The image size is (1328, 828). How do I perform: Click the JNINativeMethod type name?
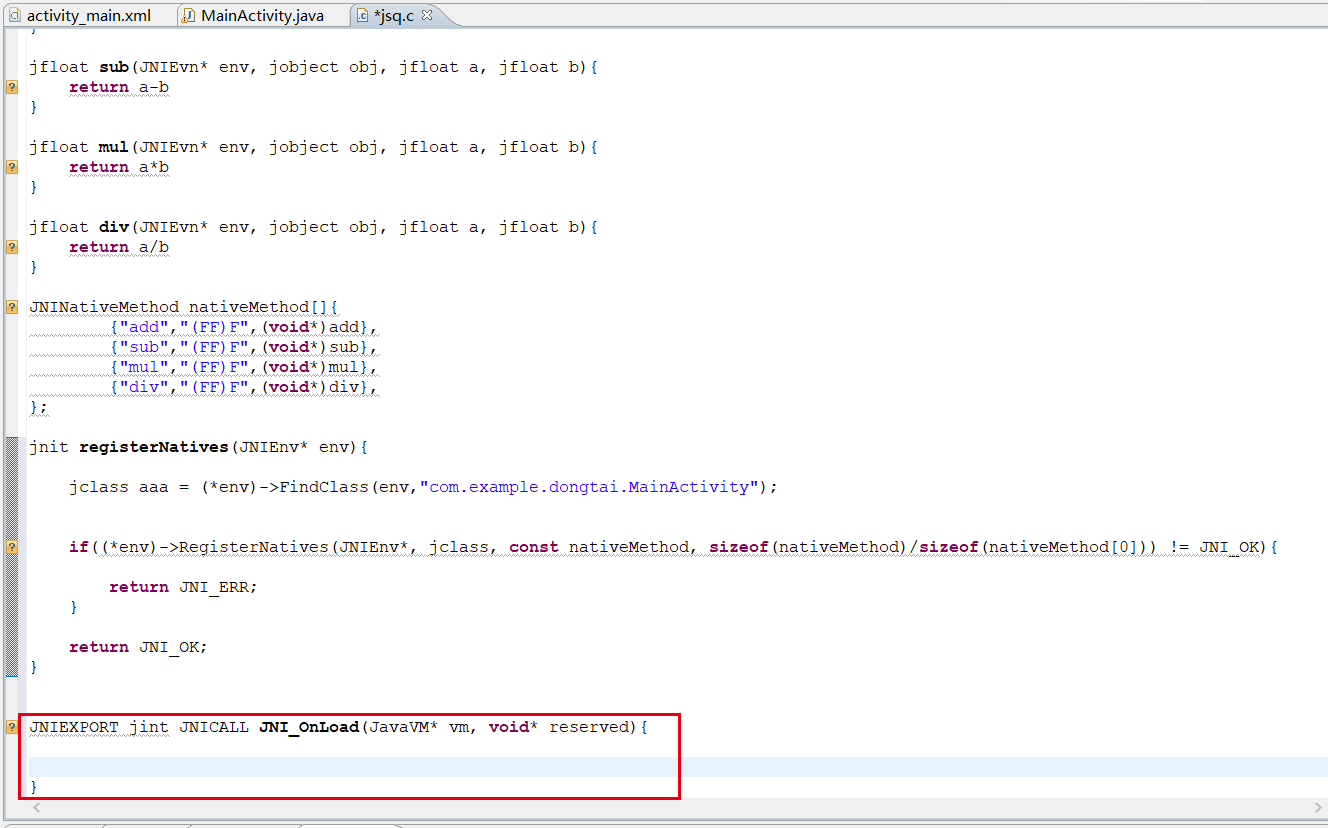(104, 307)
